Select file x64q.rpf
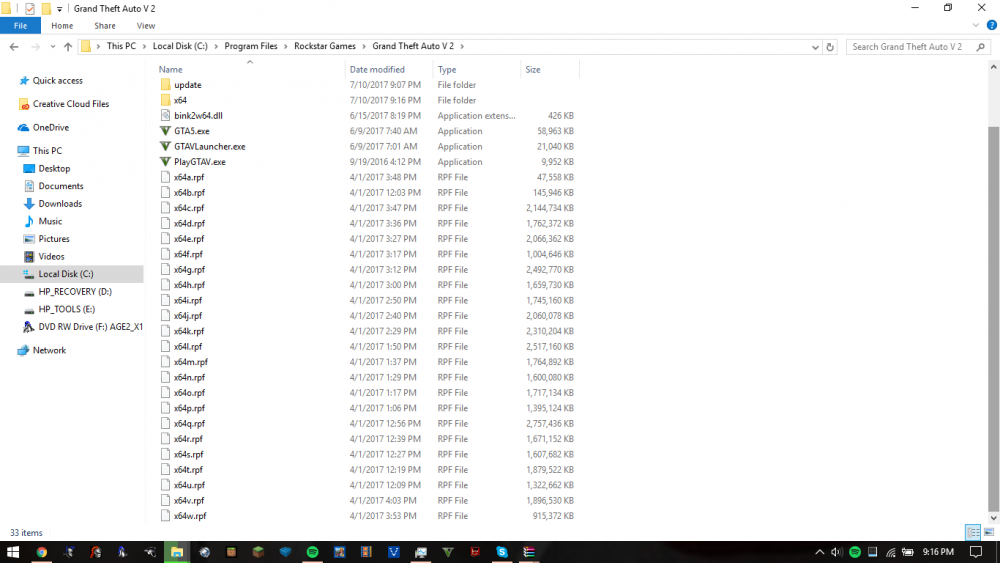1000x563 pixels. (189, 423)
